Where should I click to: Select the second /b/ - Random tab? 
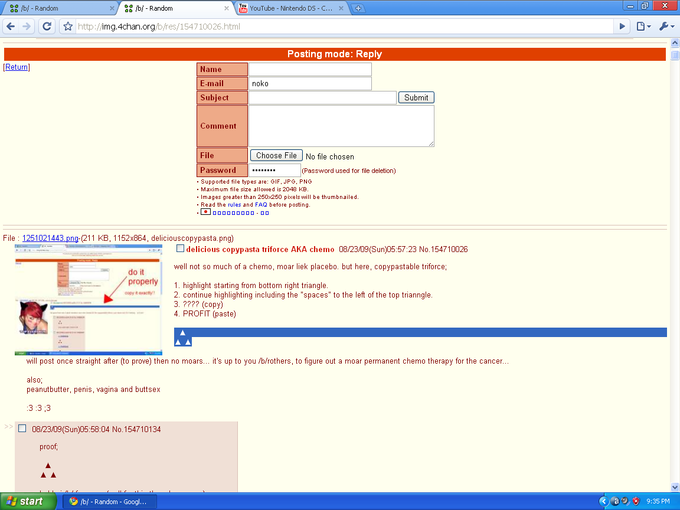(176, 8)
